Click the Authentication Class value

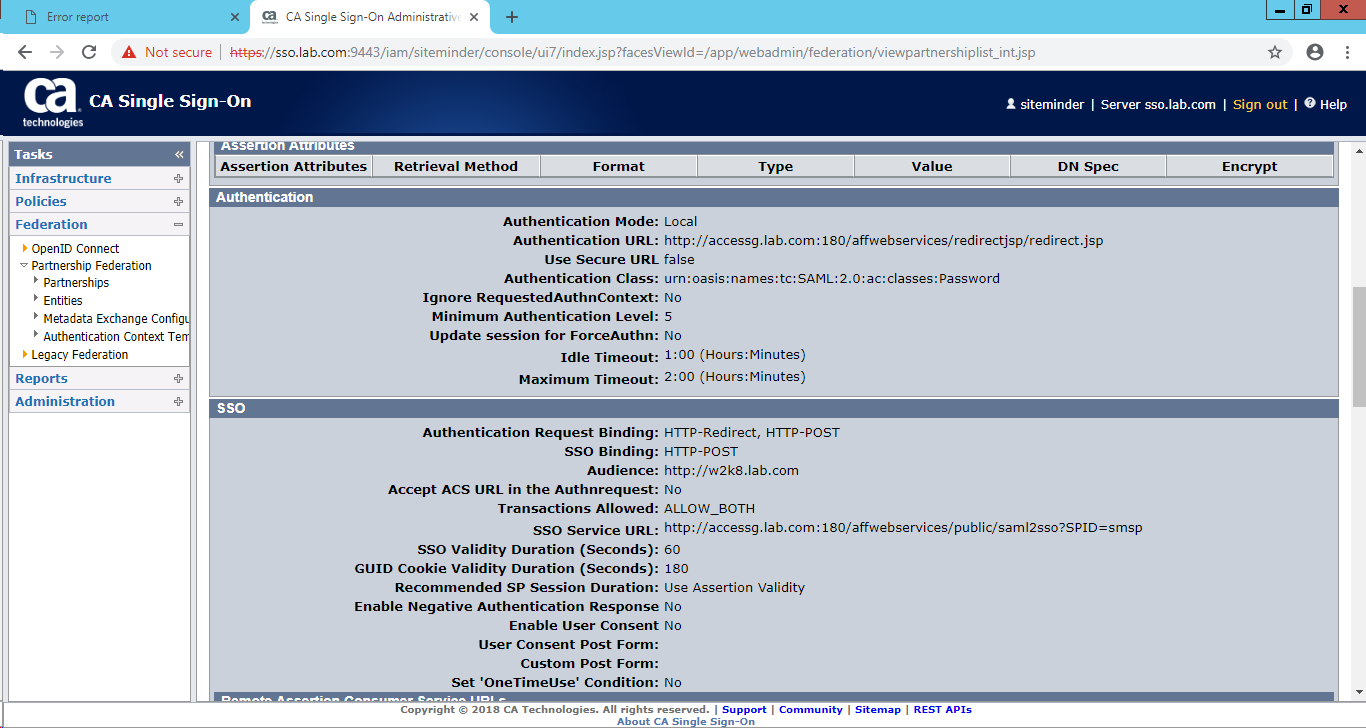(x=832, y=279)
